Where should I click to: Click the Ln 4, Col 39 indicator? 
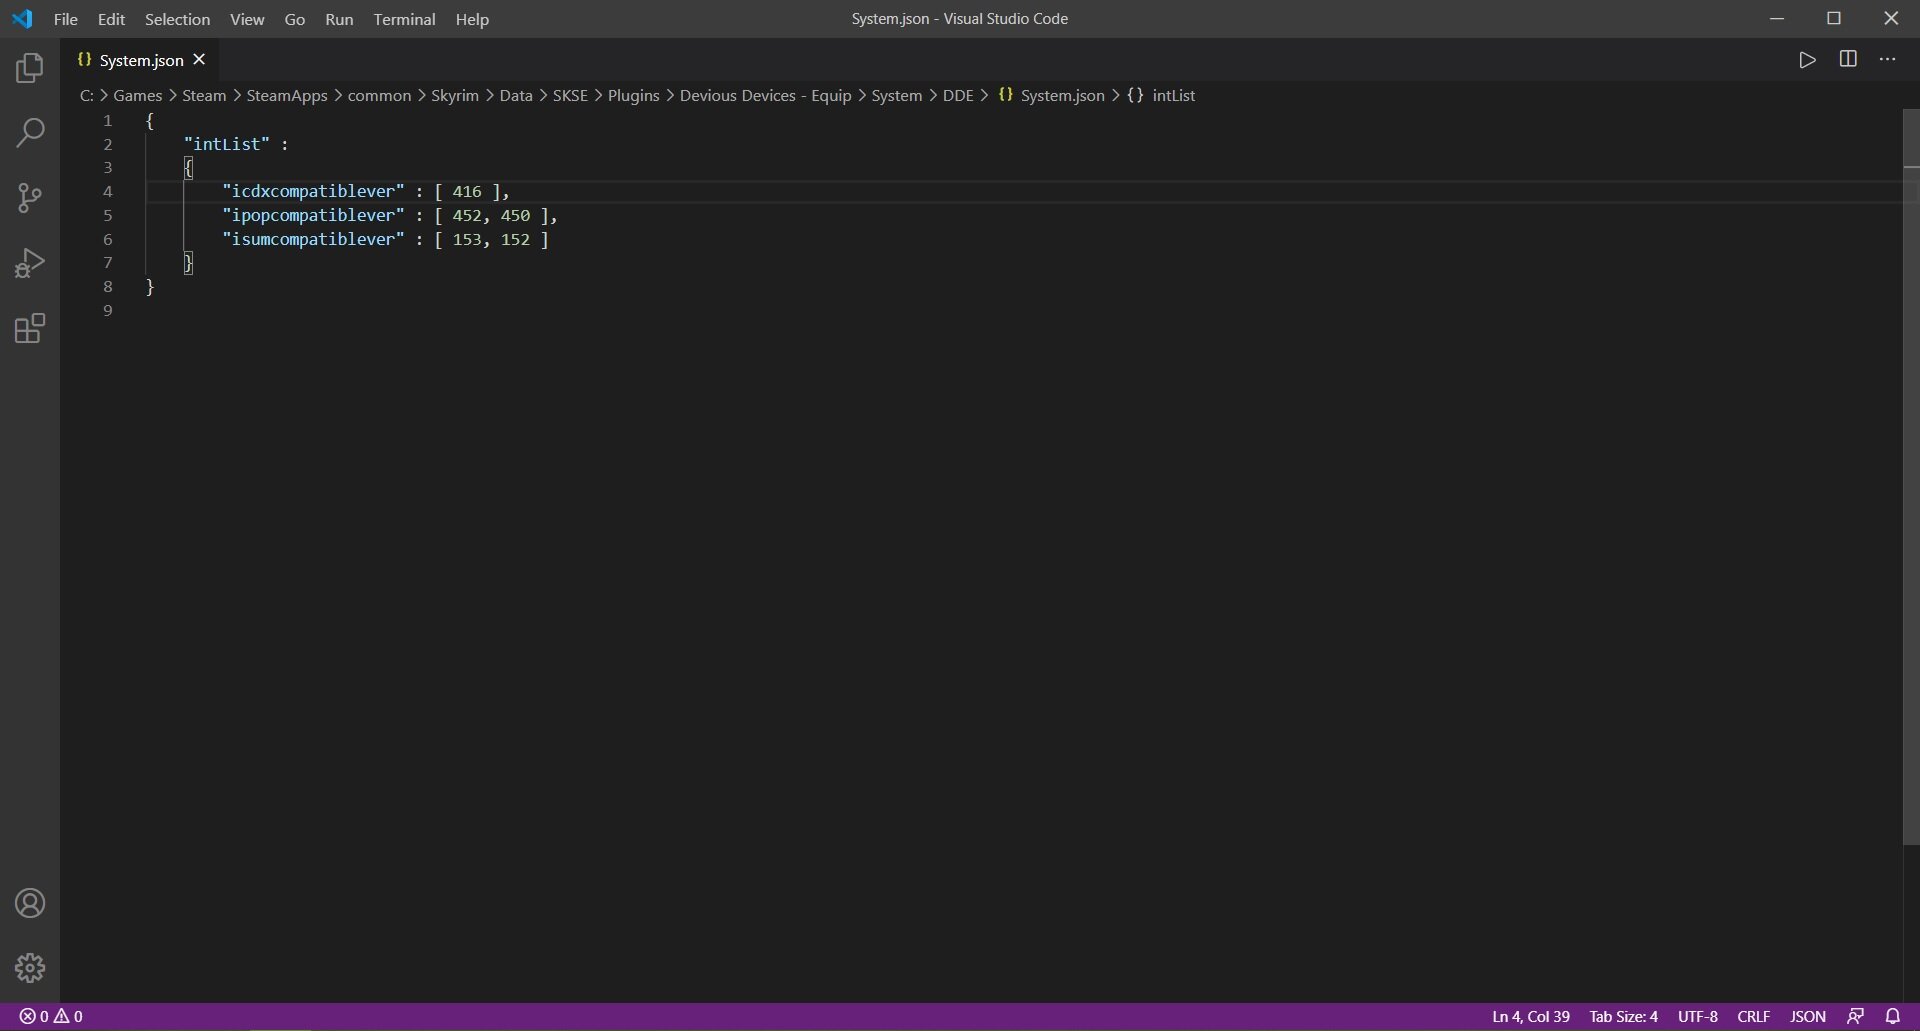(x=1530, y=1016)
